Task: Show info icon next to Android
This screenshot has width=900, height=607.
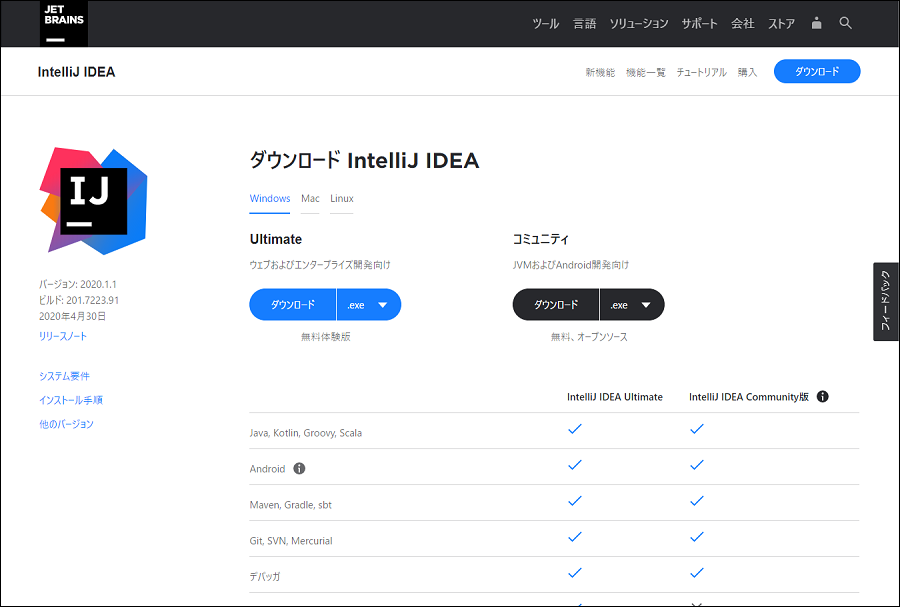Action: coord(299,469)
